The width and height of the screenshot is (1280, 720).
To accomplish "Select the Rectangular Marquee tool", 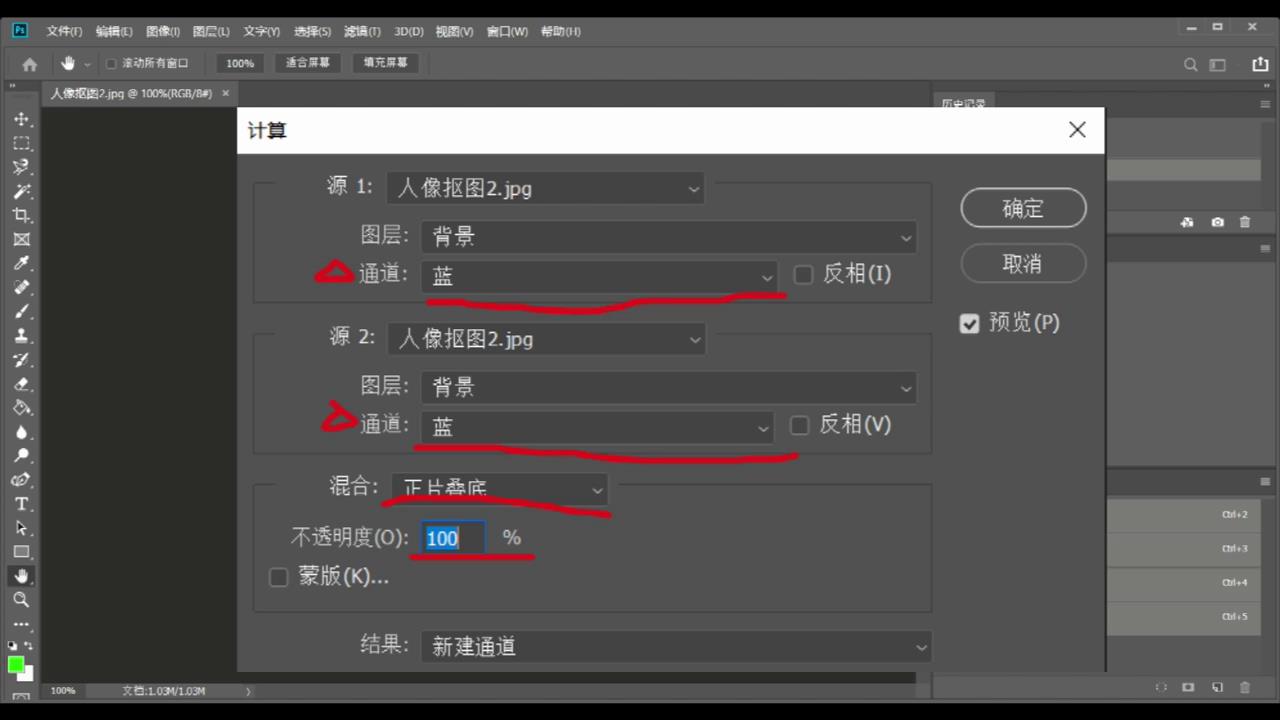I will click(x=22, y=143).
